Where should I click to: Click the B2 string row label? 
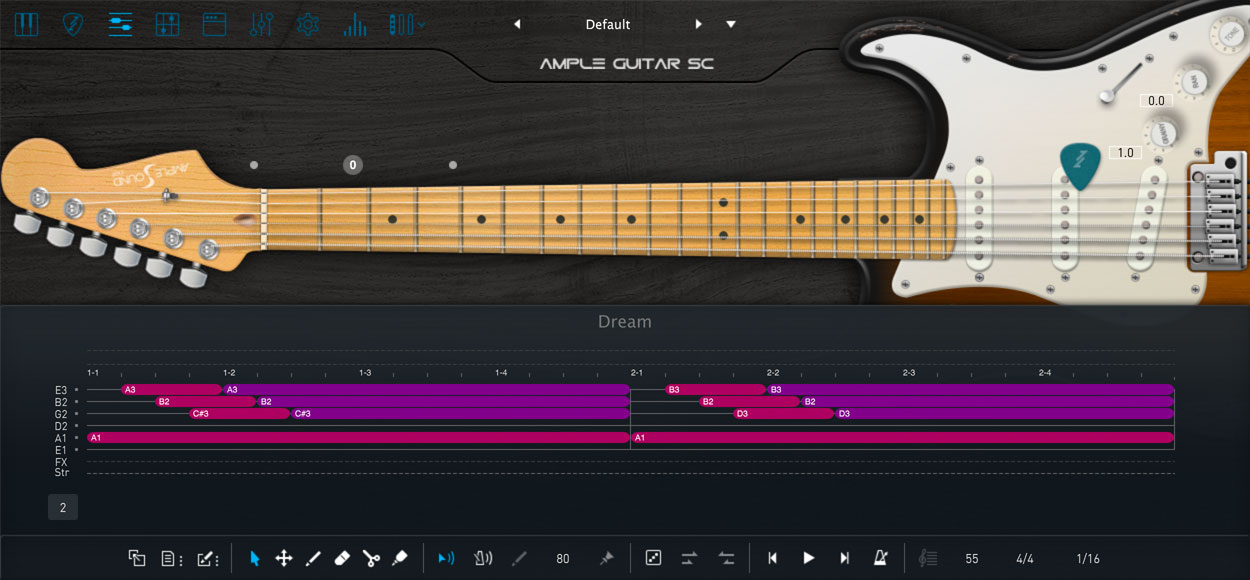pyautogui.click(x=61, y=402)
